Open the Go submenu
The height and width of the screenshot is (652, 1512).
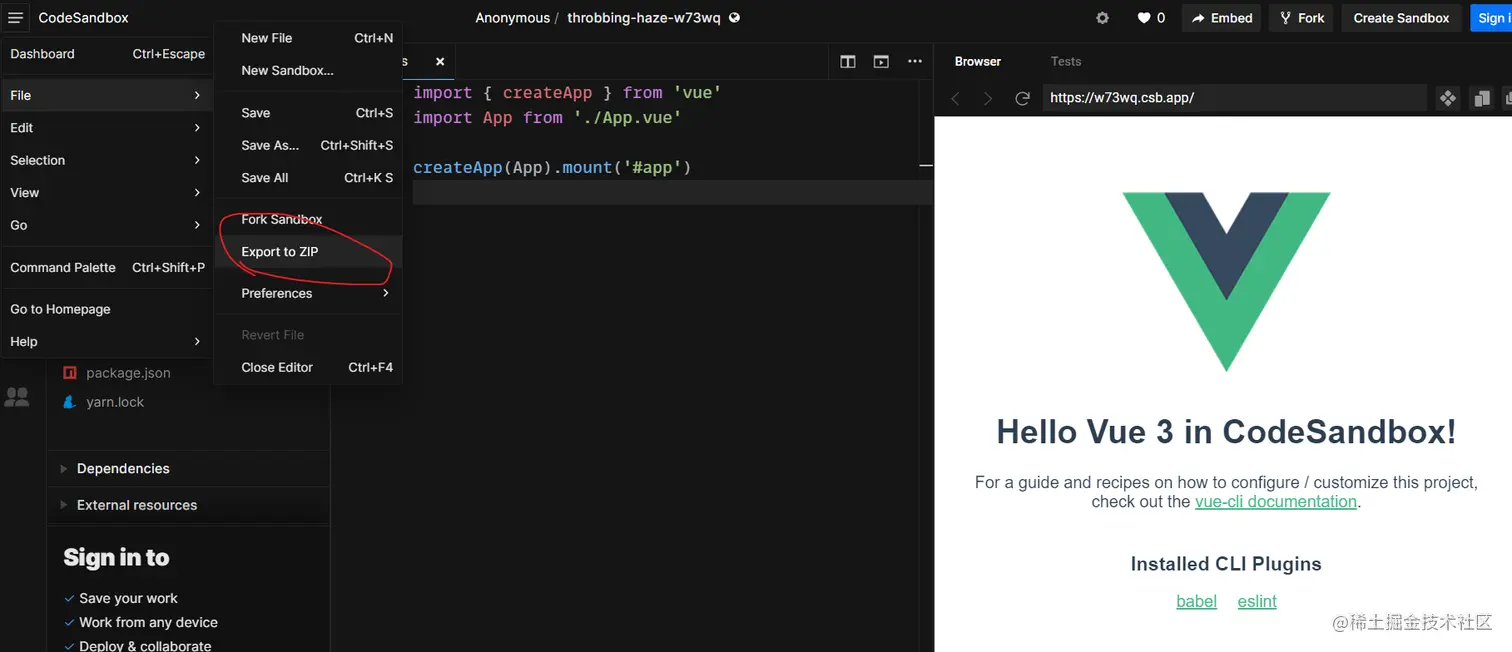(106, 225)
